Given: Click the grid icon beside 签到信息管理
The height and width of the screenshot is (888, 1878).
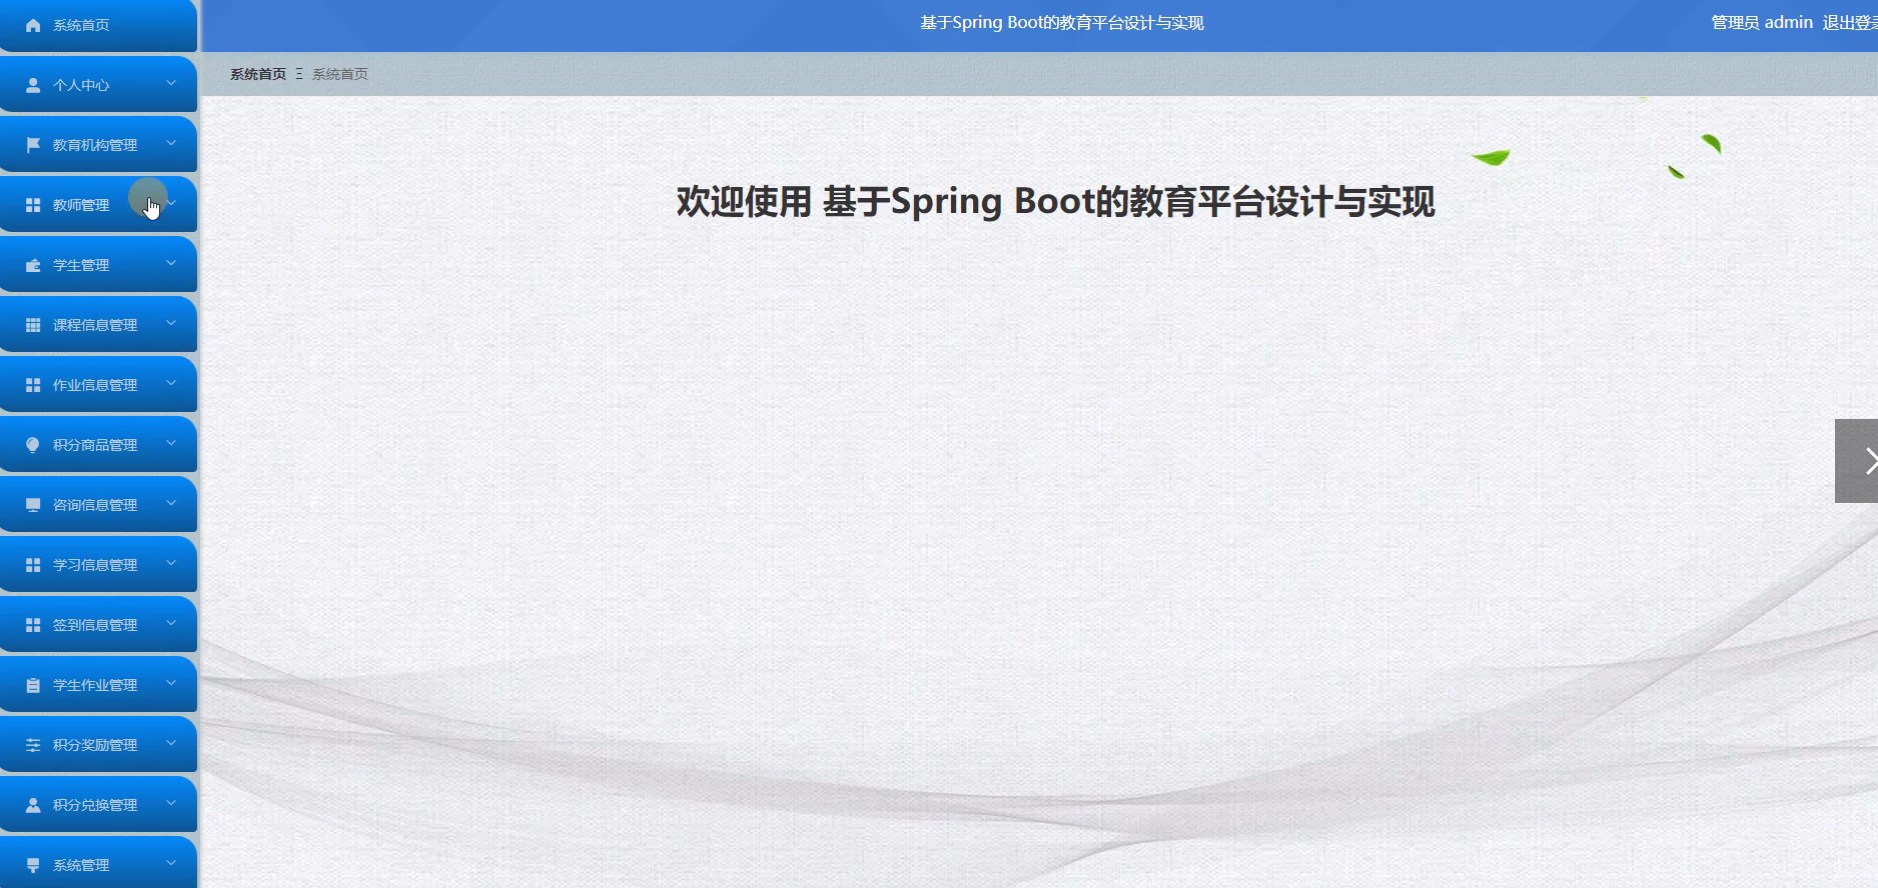Looking at the screenshot, I should click(x=33, y=625).
